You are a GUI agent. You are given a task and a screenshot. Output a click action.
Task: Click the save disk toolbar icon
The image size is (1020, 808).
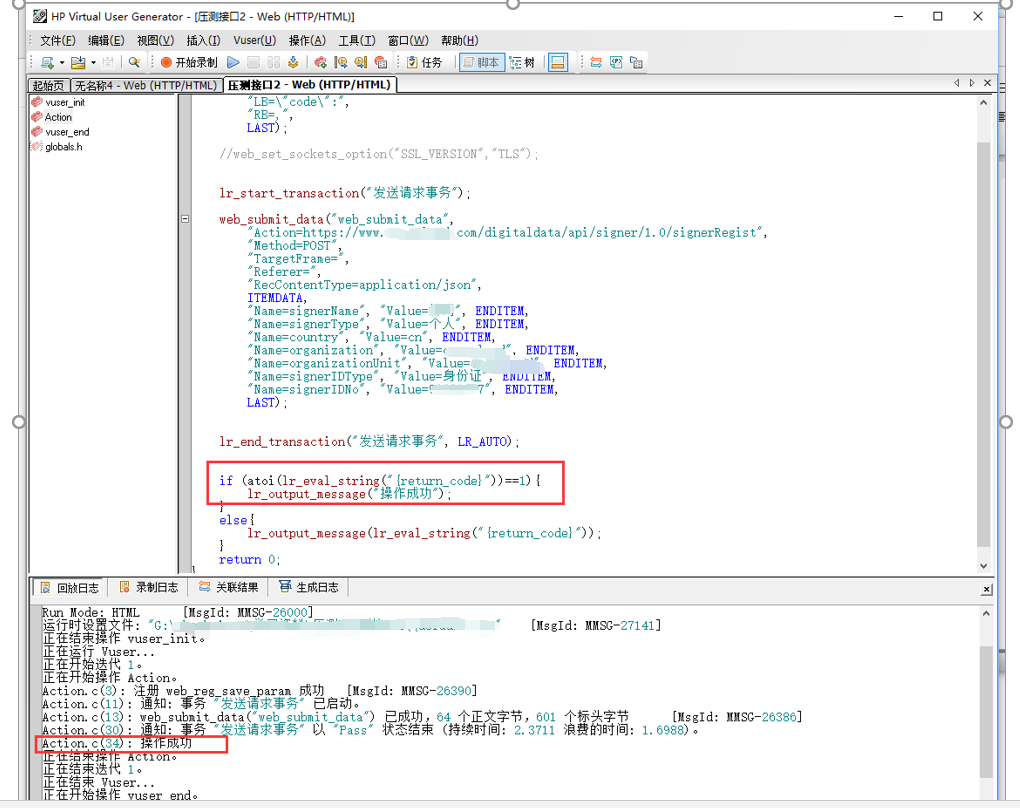108,62
